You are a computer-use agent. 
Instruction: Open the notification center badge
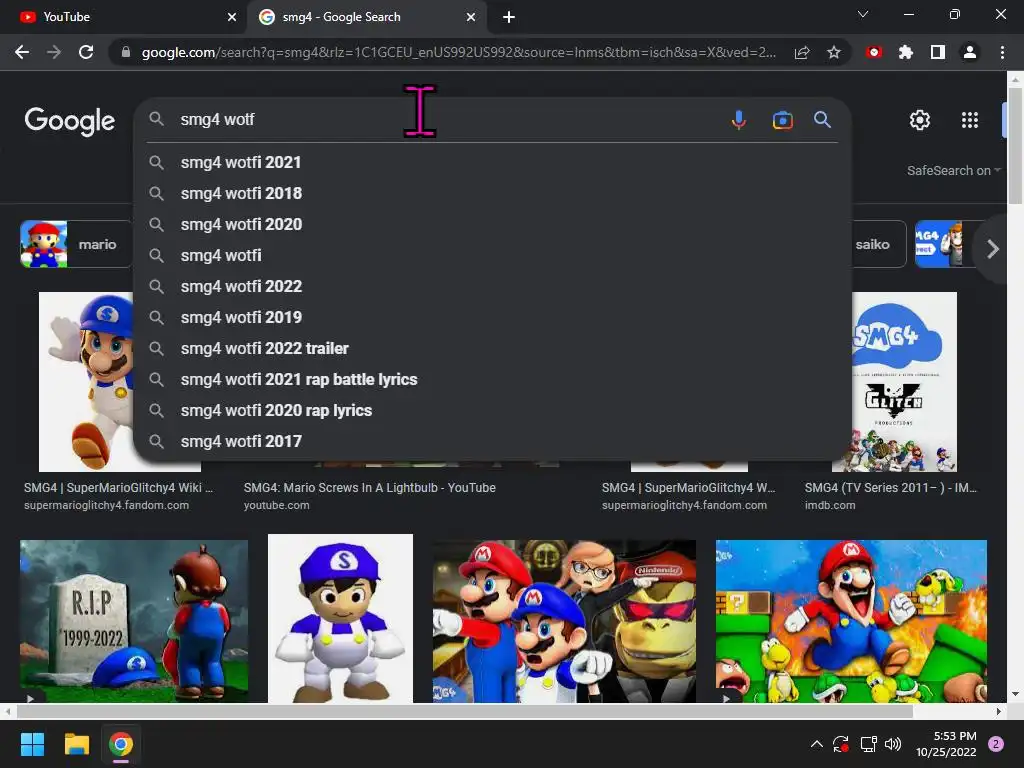[x=995, y=744]
